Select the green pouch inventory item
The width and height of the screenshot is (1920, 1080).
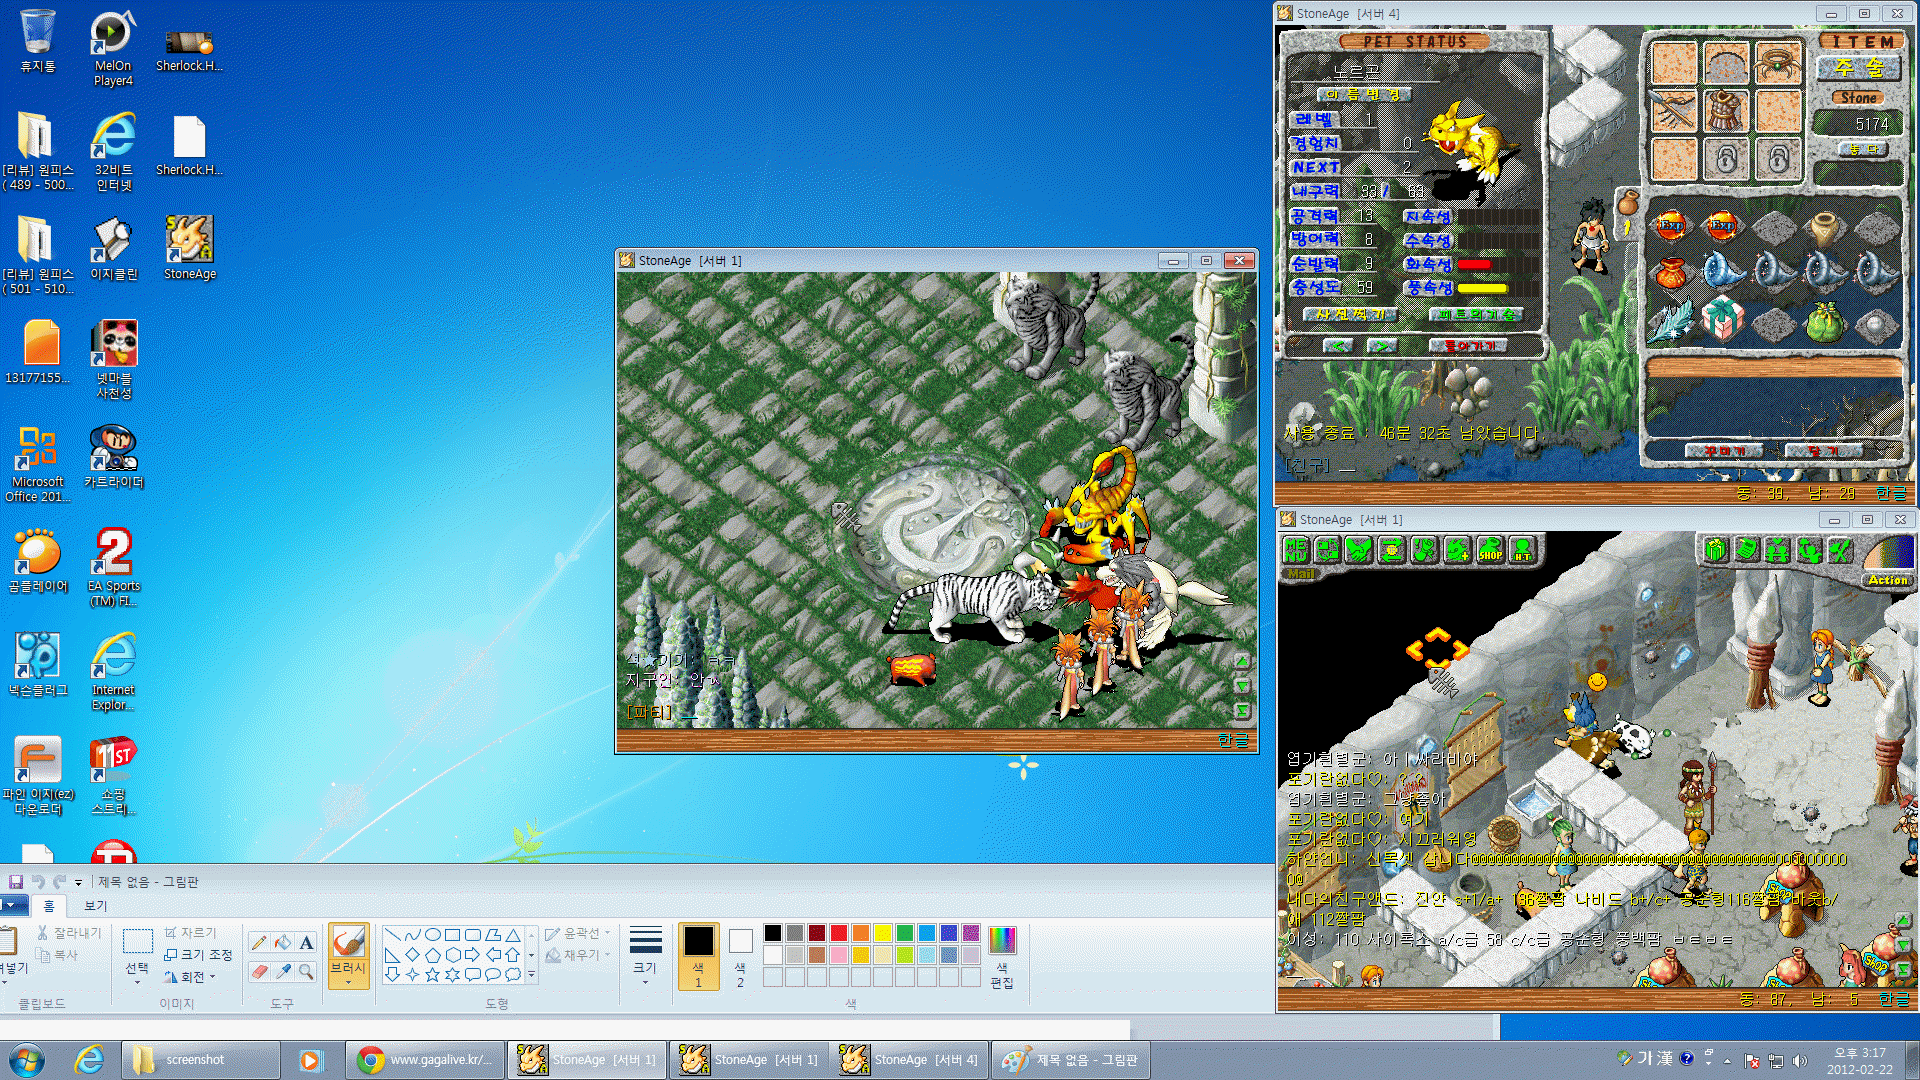click(x=1825, y=321)
